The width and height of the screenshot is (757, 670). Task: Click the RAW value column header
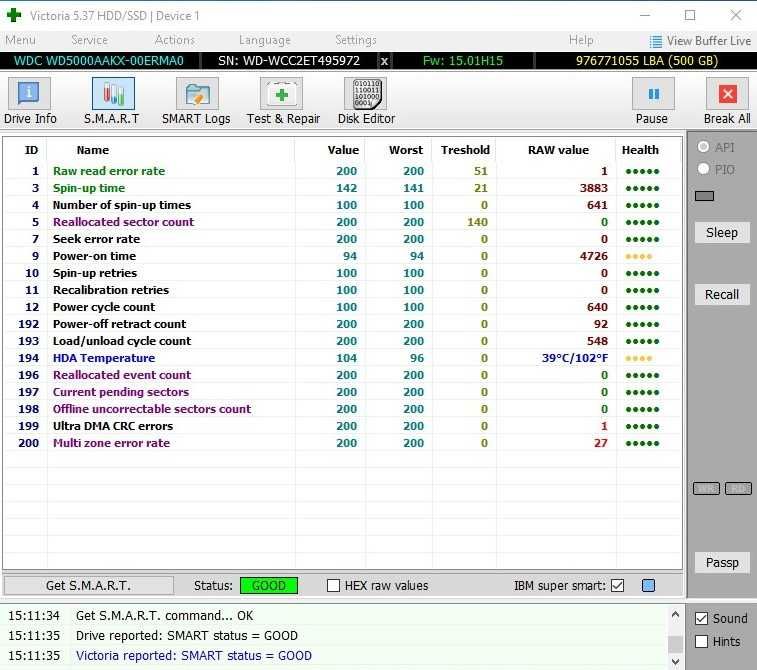coord(558,150)
